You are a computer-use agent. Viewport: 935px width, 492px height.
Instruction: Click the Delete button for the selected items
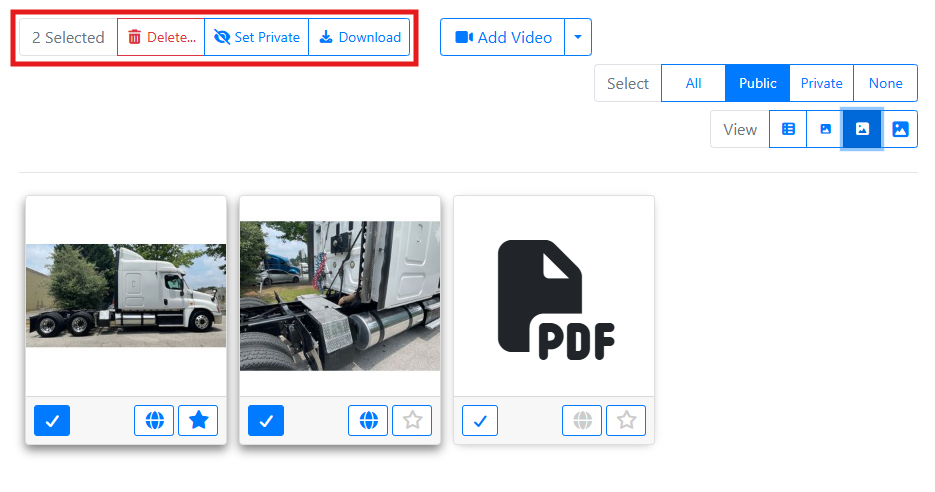click(161, 37)
